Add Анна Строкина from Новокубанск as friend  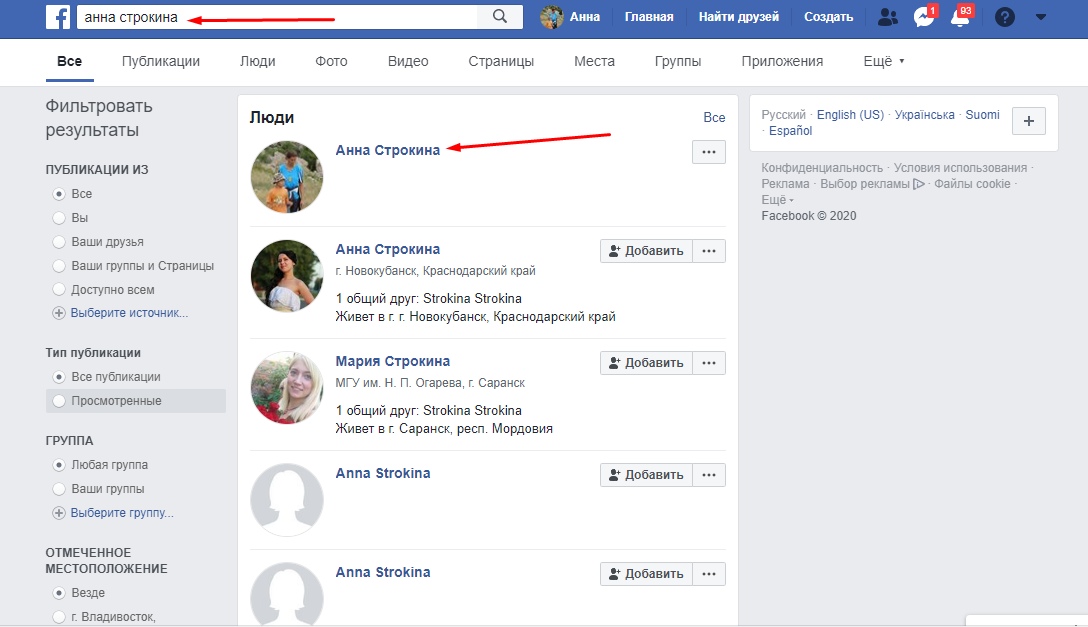tap(646, 250)
